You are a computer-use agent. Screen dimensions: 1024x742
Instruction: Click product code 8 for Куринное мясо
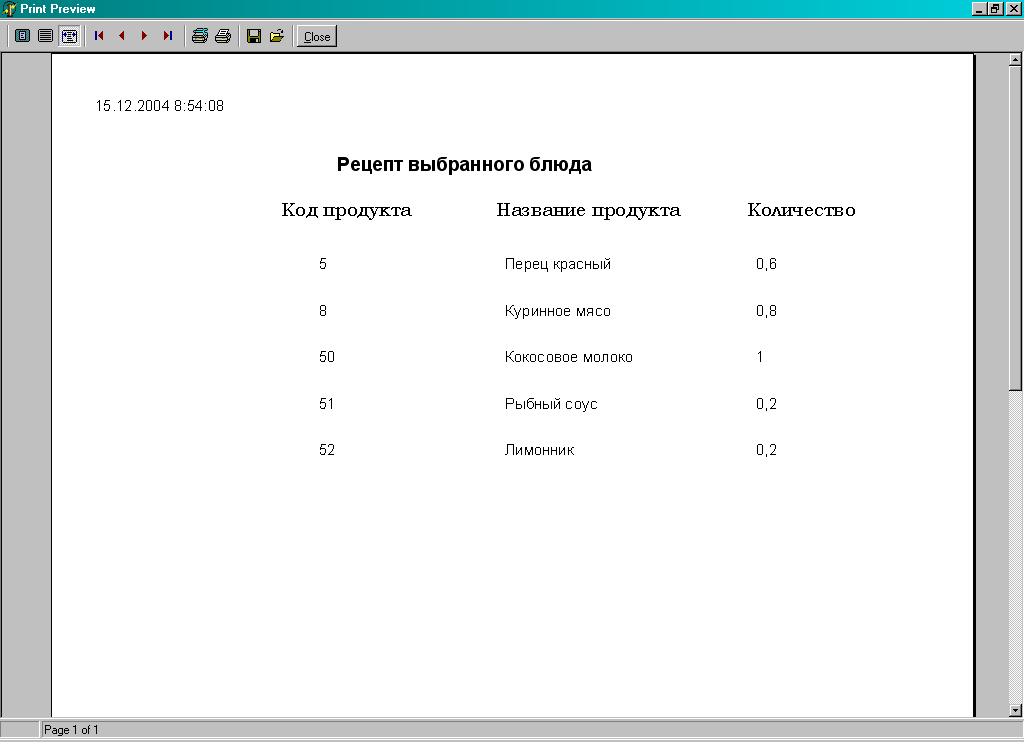pyautogui.click(x=323, y=311)
